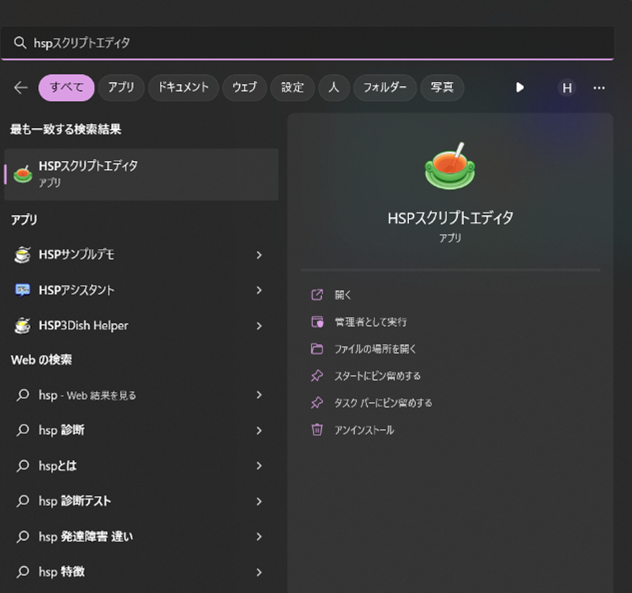The width and height of the screenshot is (632, 593).
Task: Run as administrator via 管理者として実行
Action: point(370,322)
